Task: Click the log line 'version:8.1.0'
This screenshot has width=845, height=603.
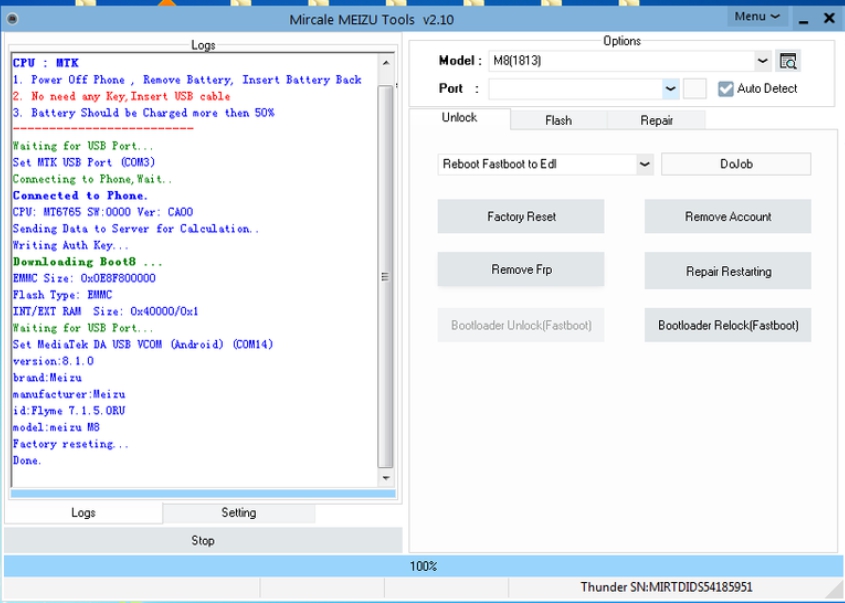Action: tap(53, 361)
